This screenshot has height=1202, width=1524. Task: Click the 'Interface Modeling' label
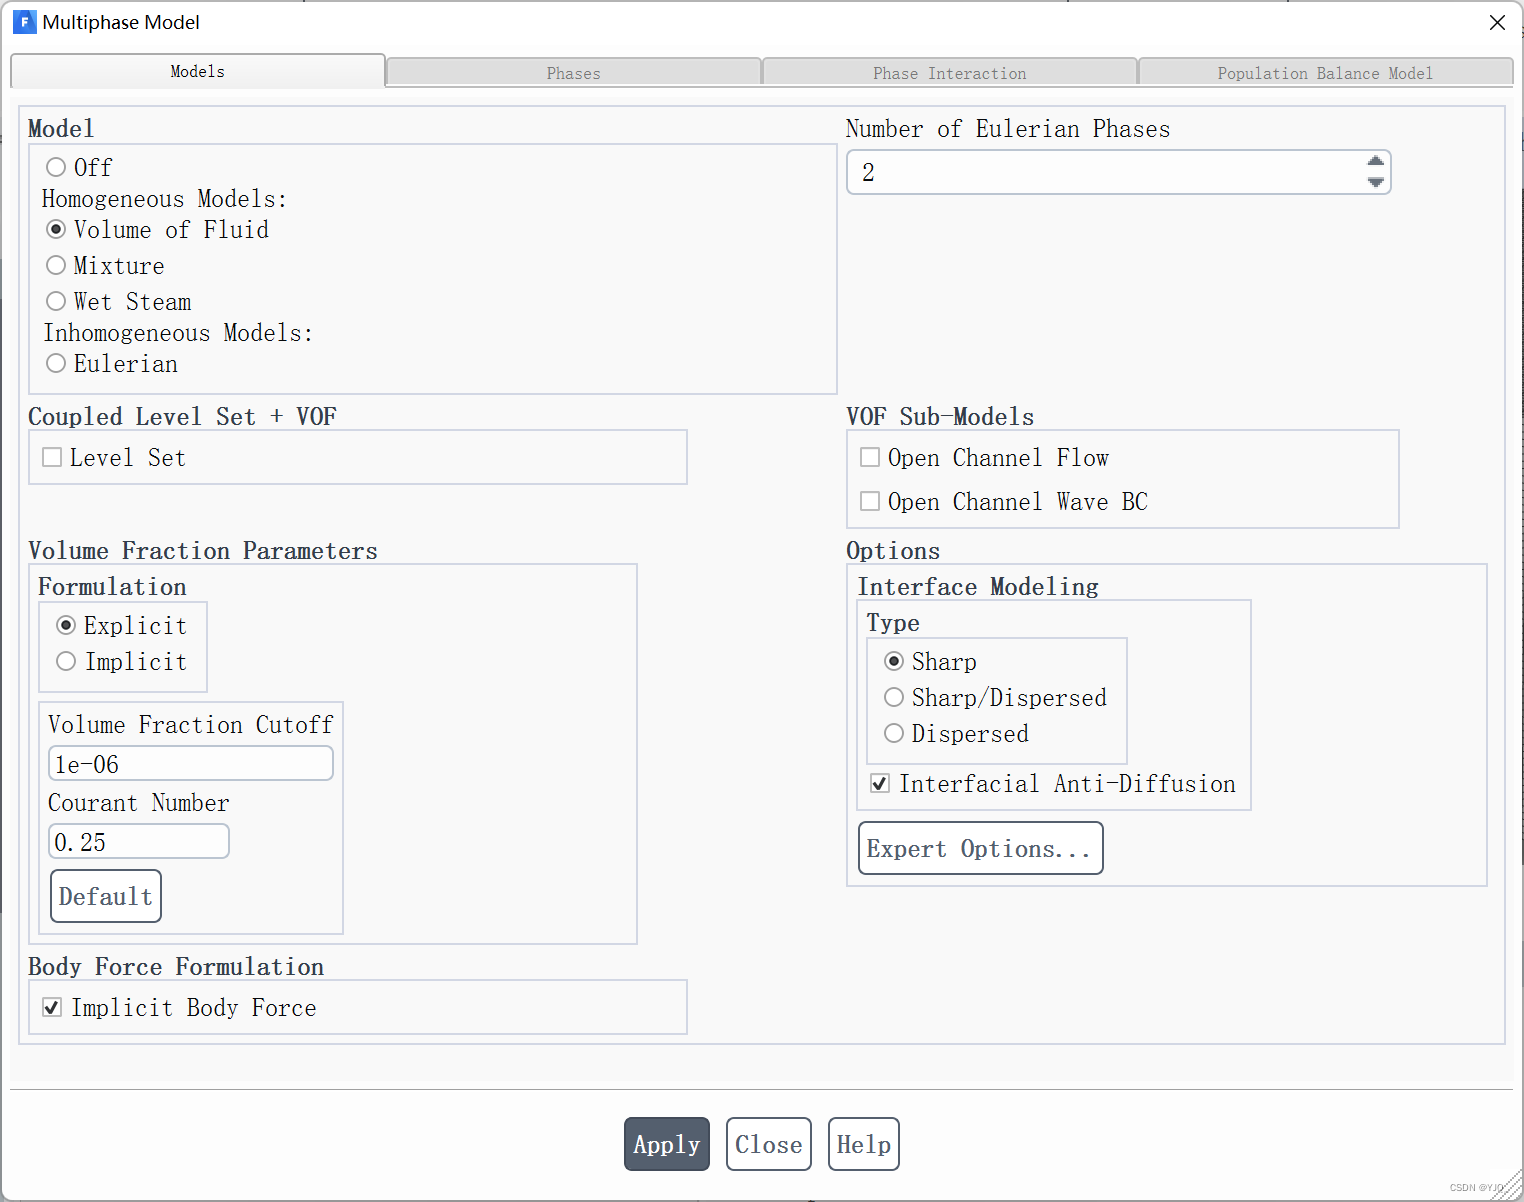(978, 587)
